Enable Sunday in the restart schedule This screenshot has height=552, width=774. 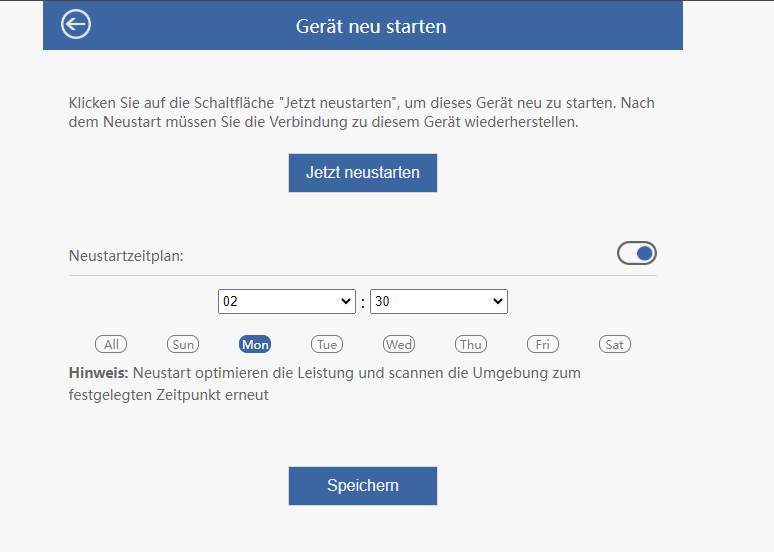[x=183, y=344]
